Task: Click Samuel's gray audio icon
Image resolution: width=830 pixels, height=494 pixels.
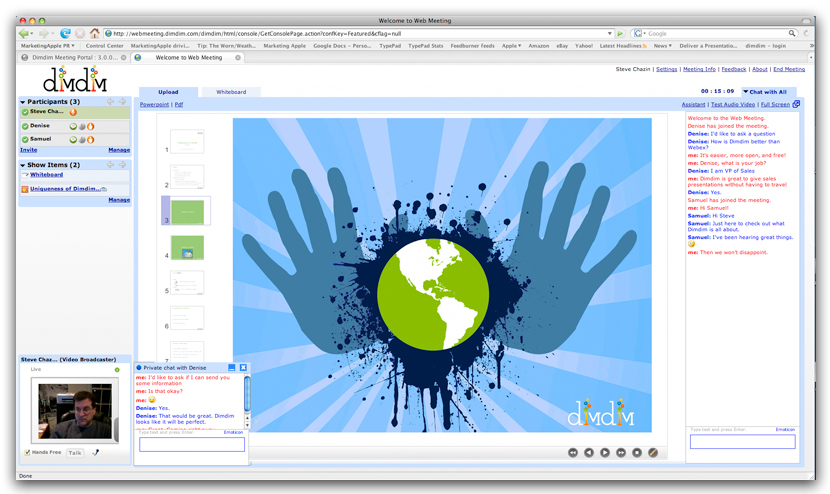Action: click(x=82, y=140)
